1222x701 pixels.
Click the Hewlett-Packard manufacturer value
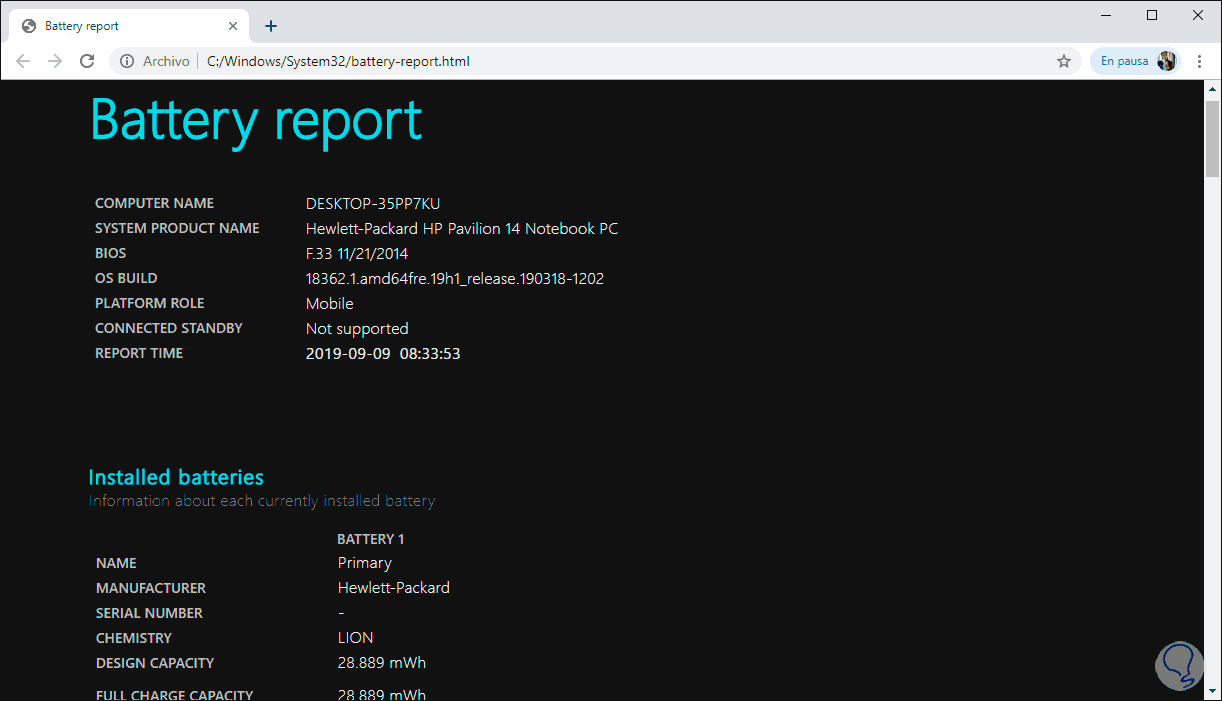point(394,588)
